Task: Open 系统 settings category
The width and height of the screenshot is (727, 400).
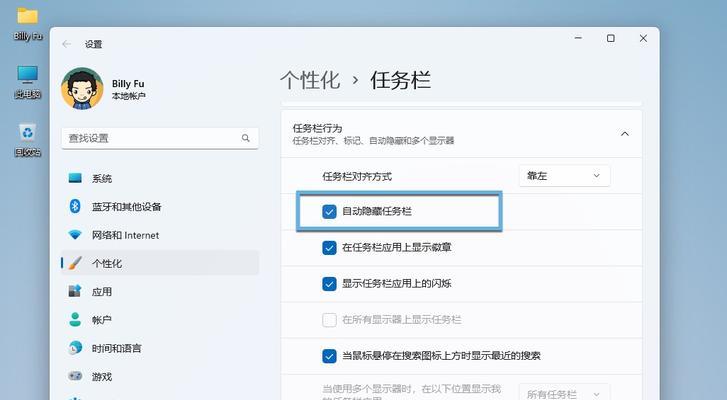Action: pyautogui.click(x=160, y=178)
